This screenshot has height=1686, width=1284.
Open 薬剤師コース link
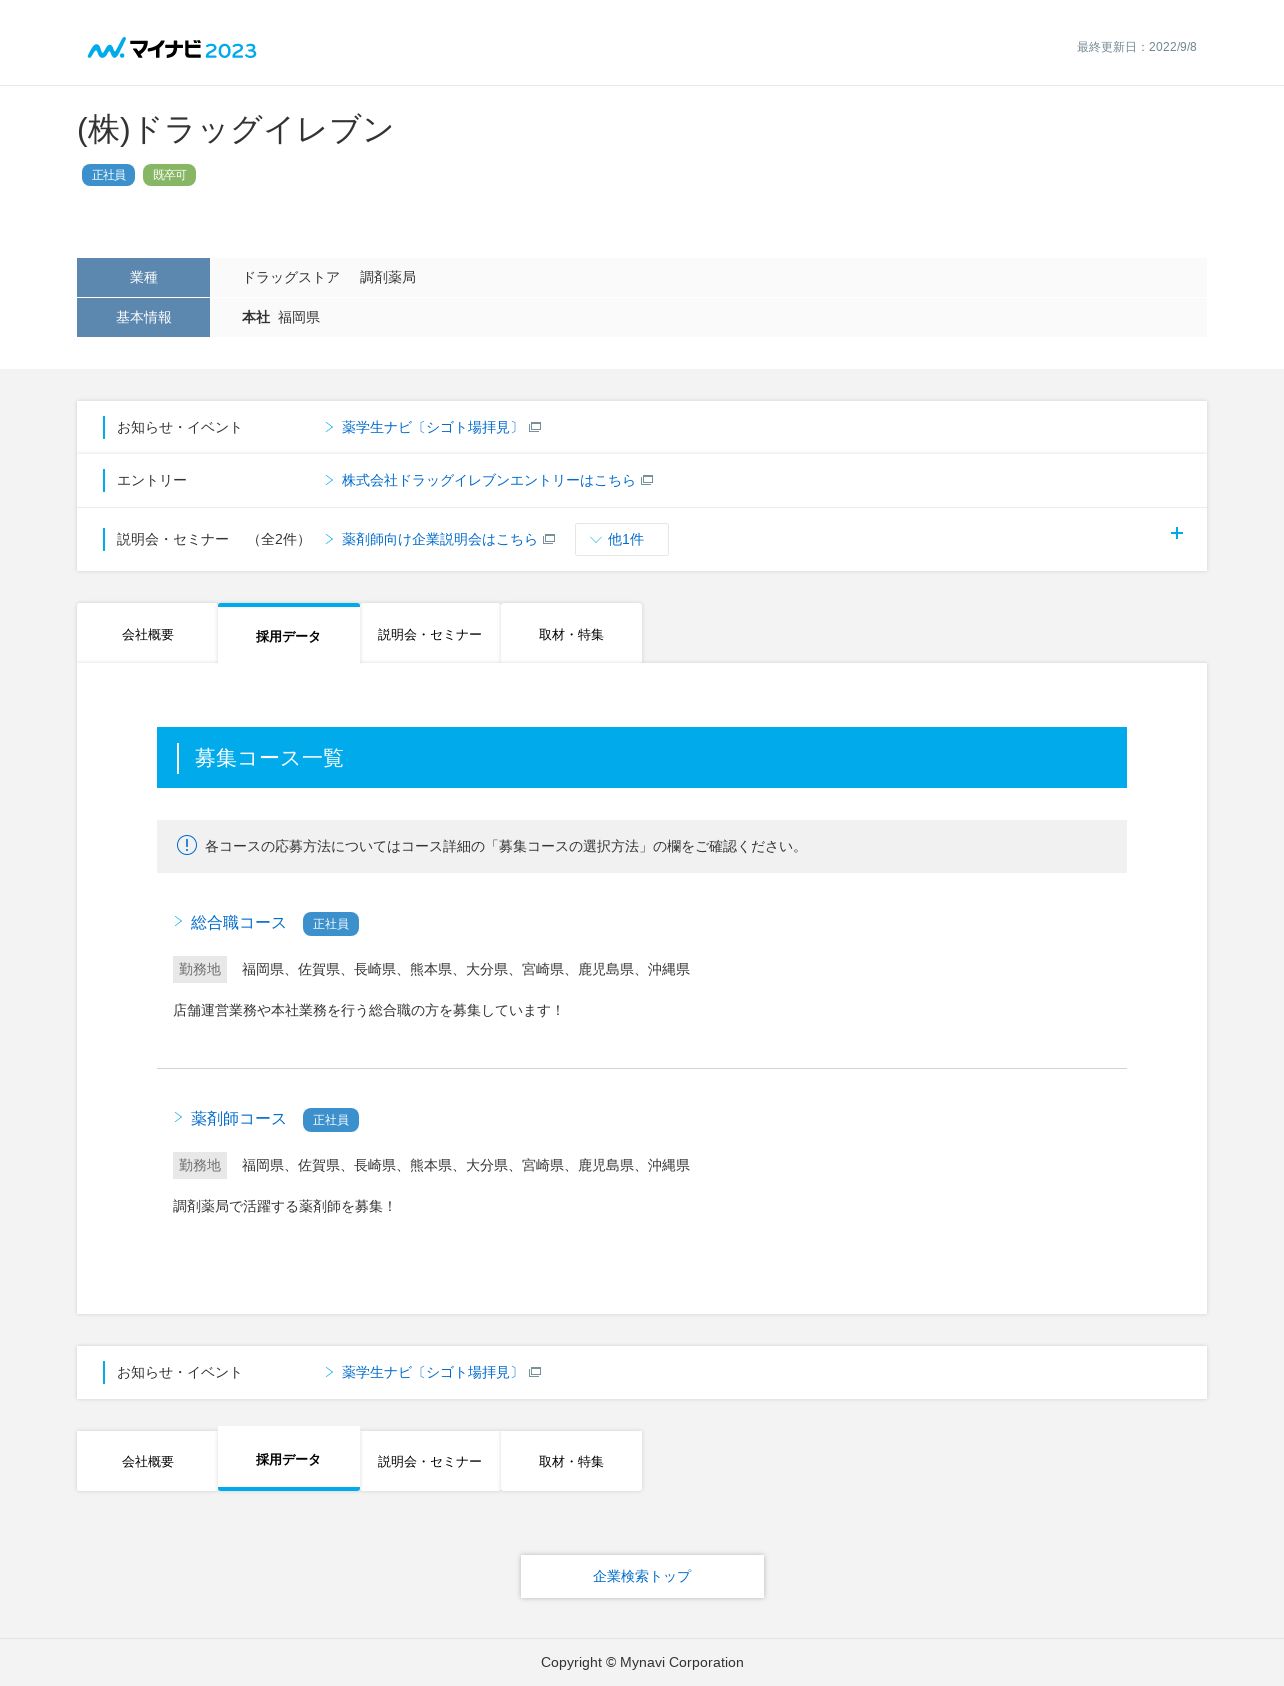tap(238, 1118)
